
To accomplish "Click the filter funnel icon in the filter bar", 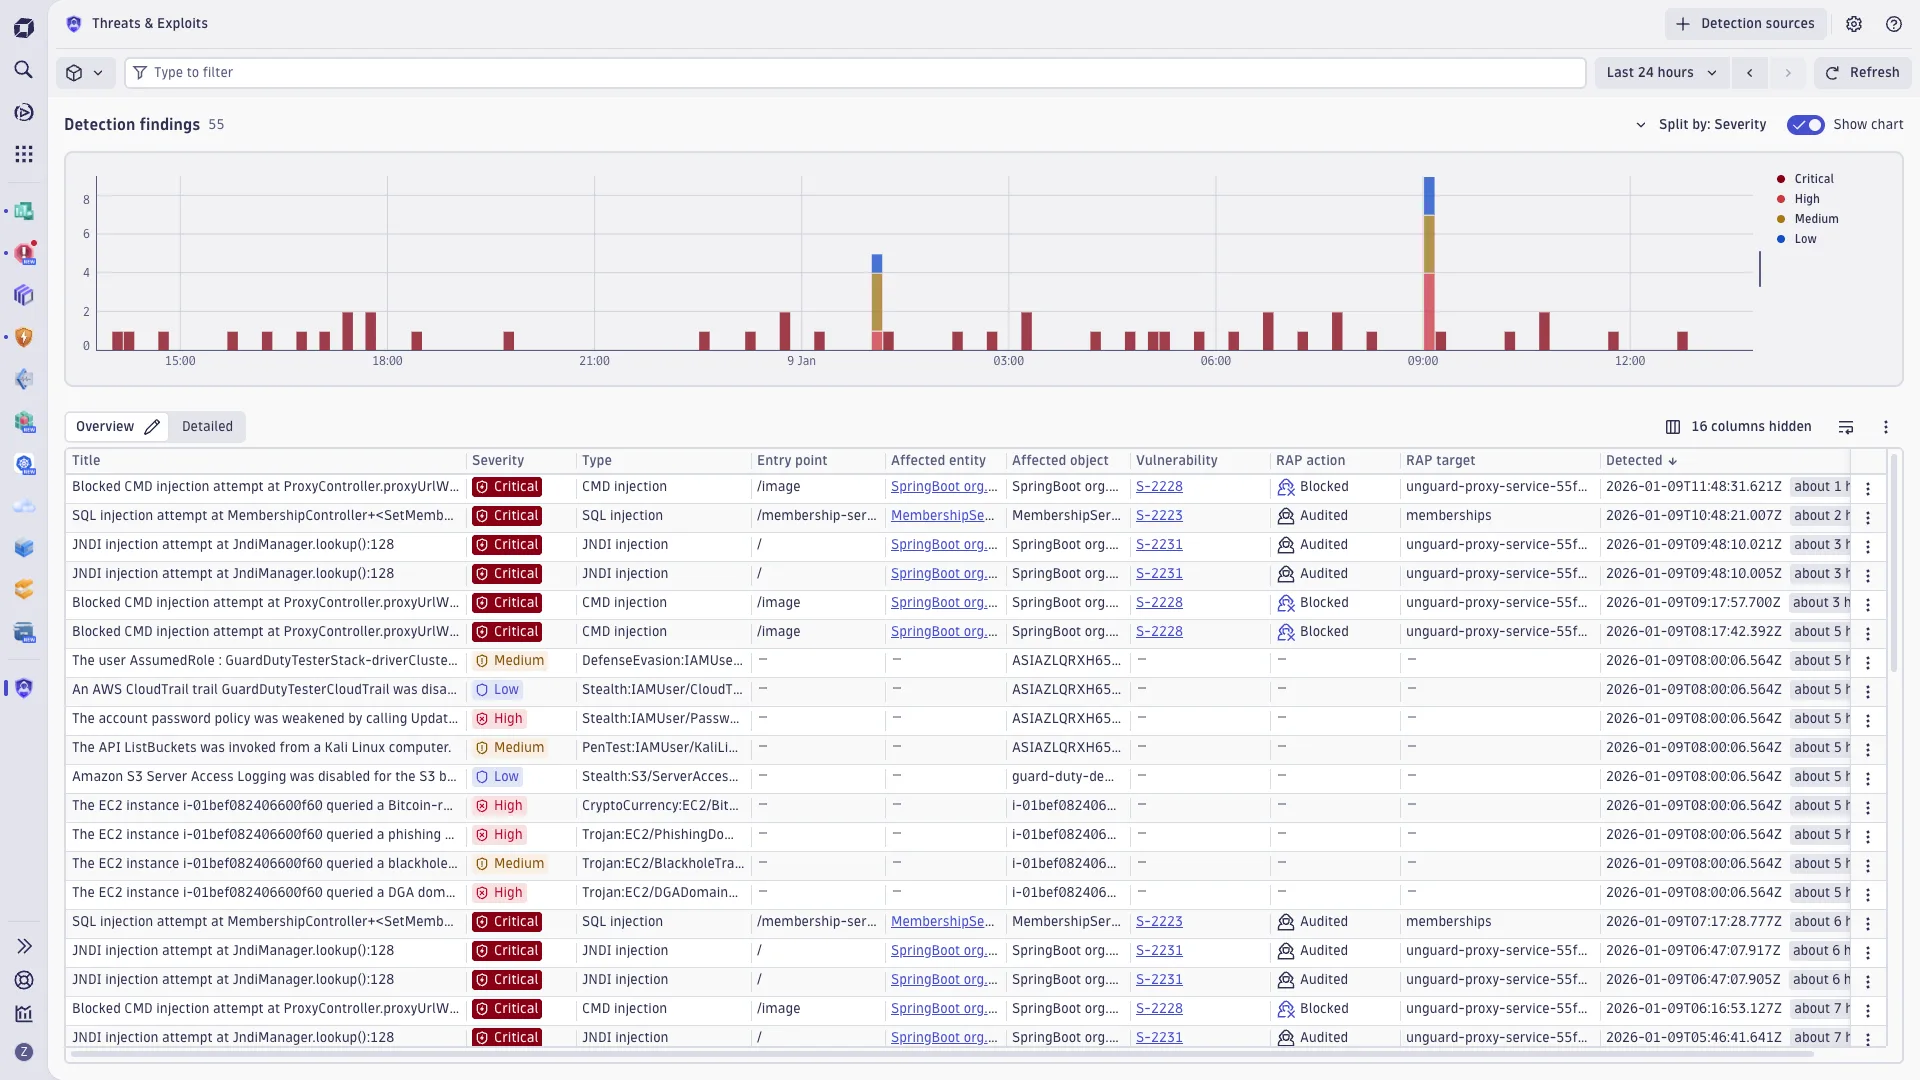I will [140, 72].
